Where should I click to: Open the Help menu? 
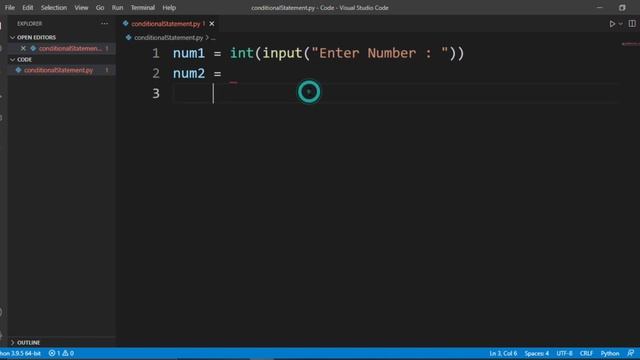click(169, 8)
